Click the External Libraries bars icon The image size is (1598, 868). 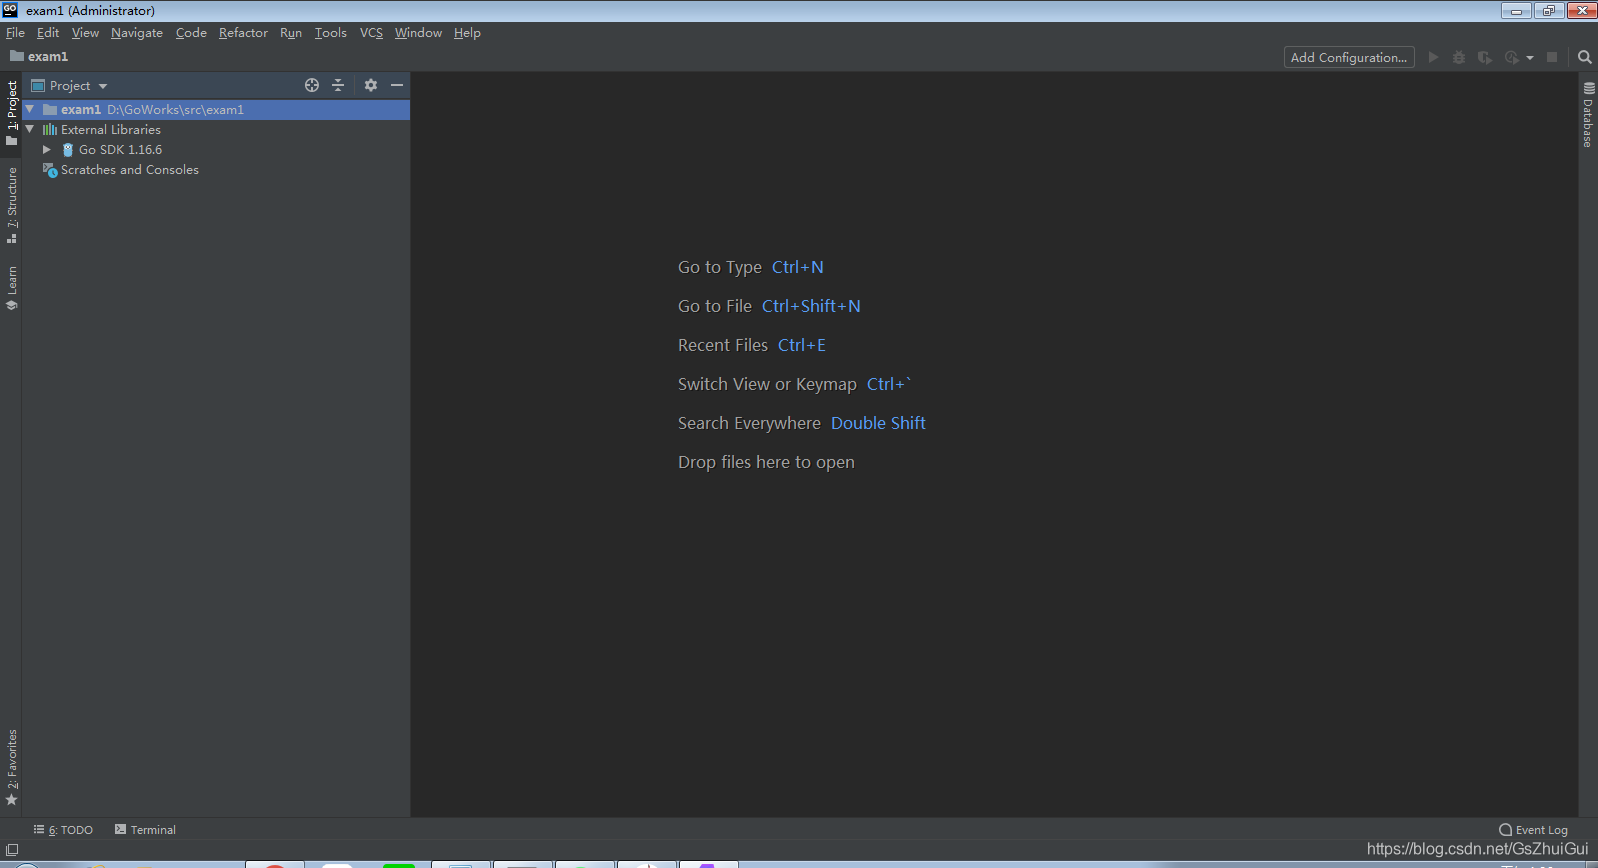50,130
